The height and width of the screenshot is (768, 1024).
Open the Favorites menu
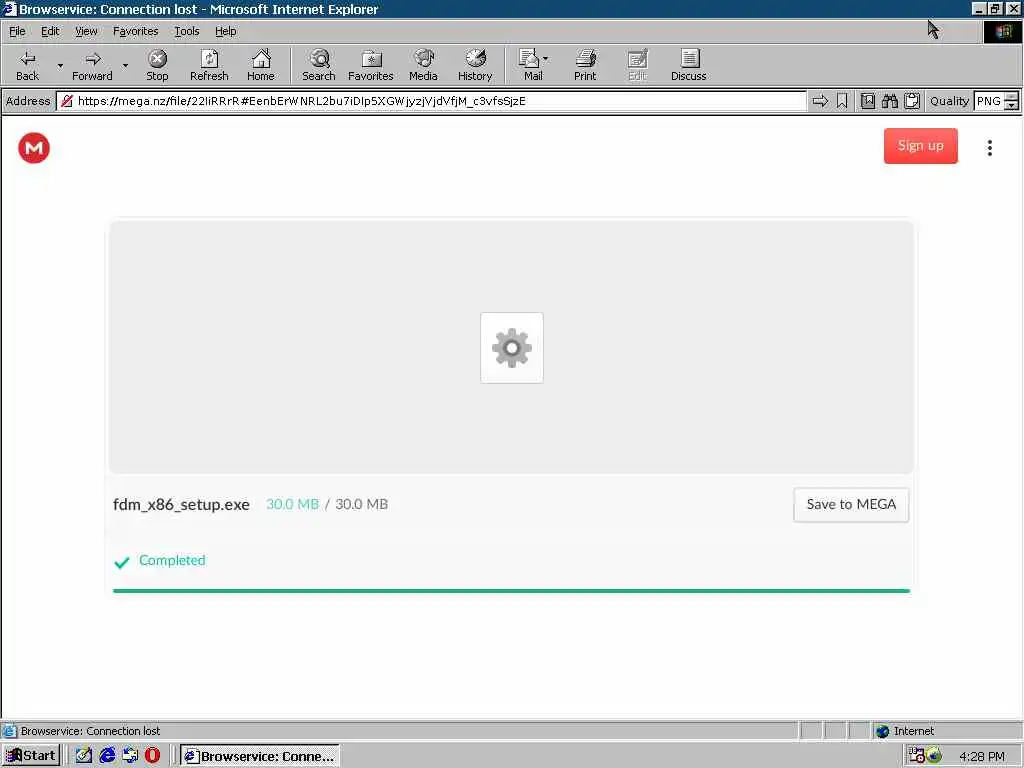(x=135, y=31)
